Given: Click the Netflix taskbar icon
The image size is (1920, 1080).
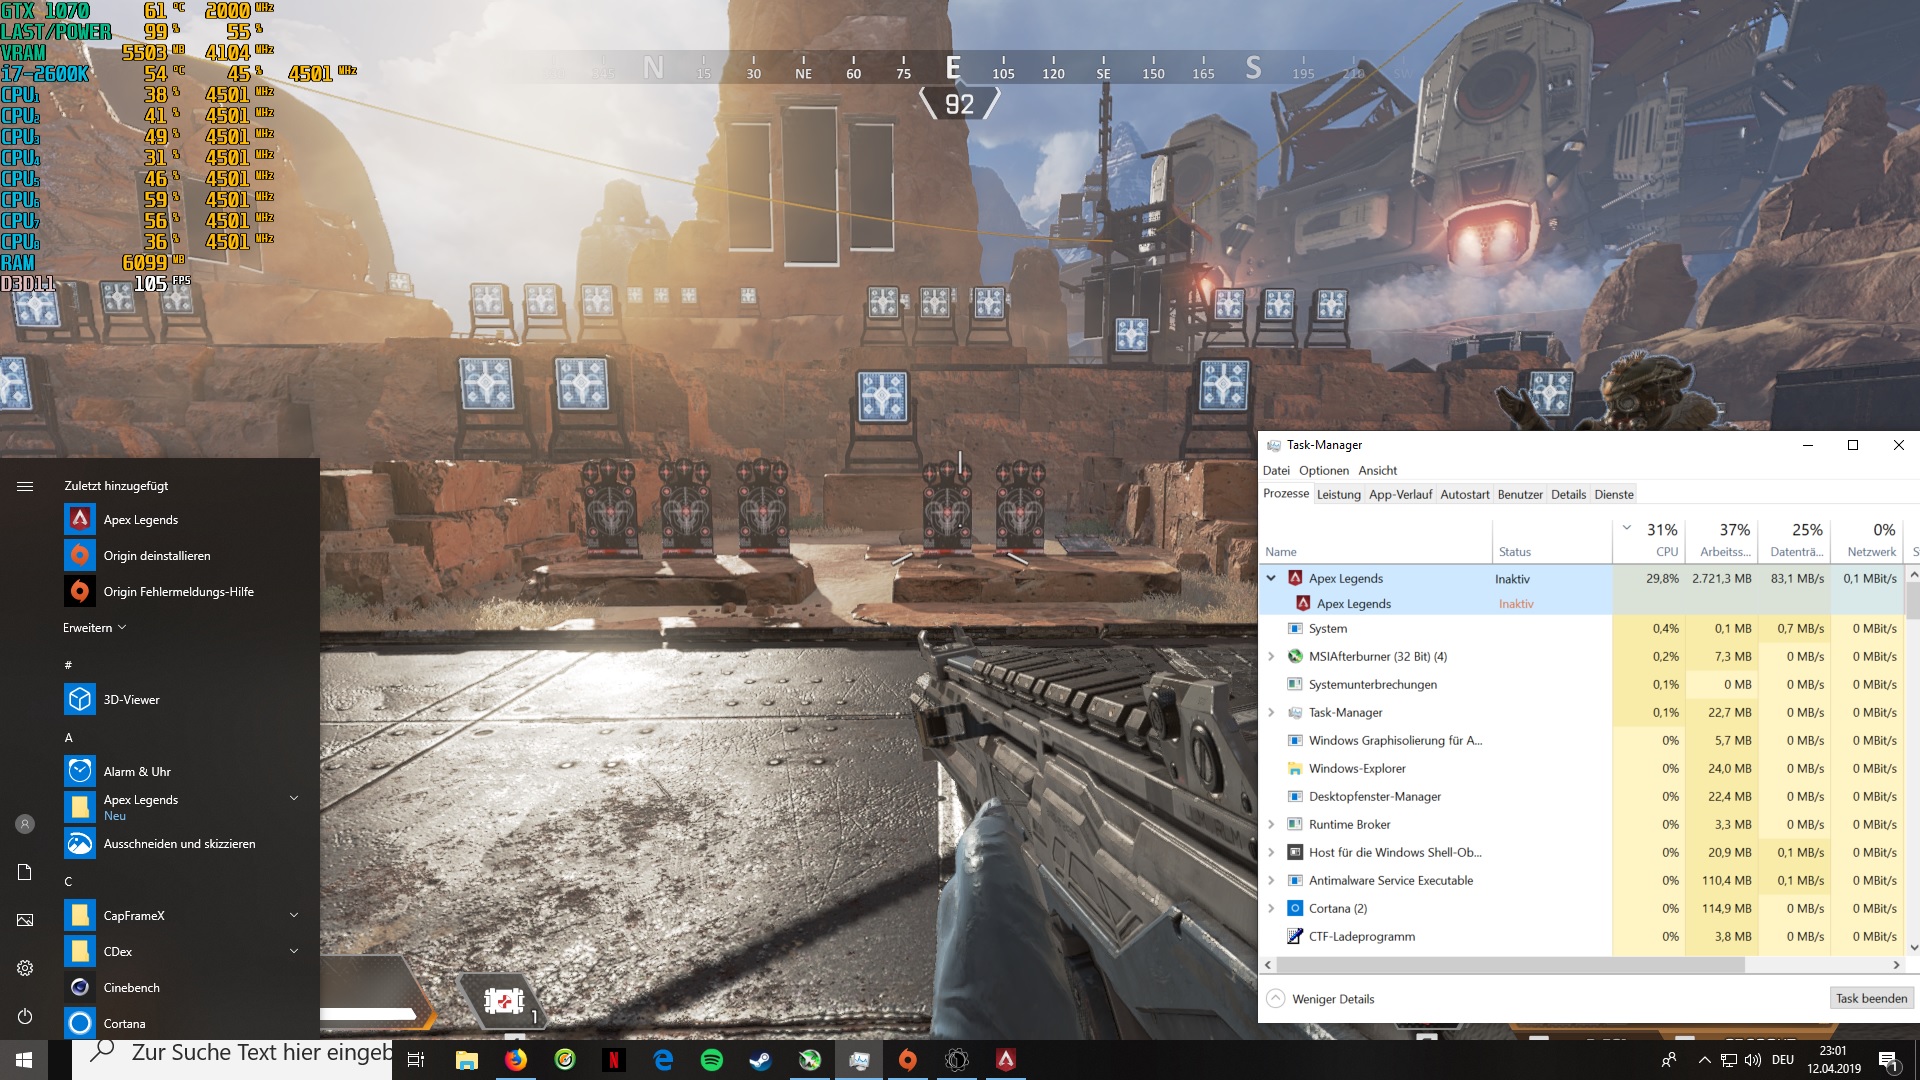Looking at the screenshot, I should [x=614, y=1060].
